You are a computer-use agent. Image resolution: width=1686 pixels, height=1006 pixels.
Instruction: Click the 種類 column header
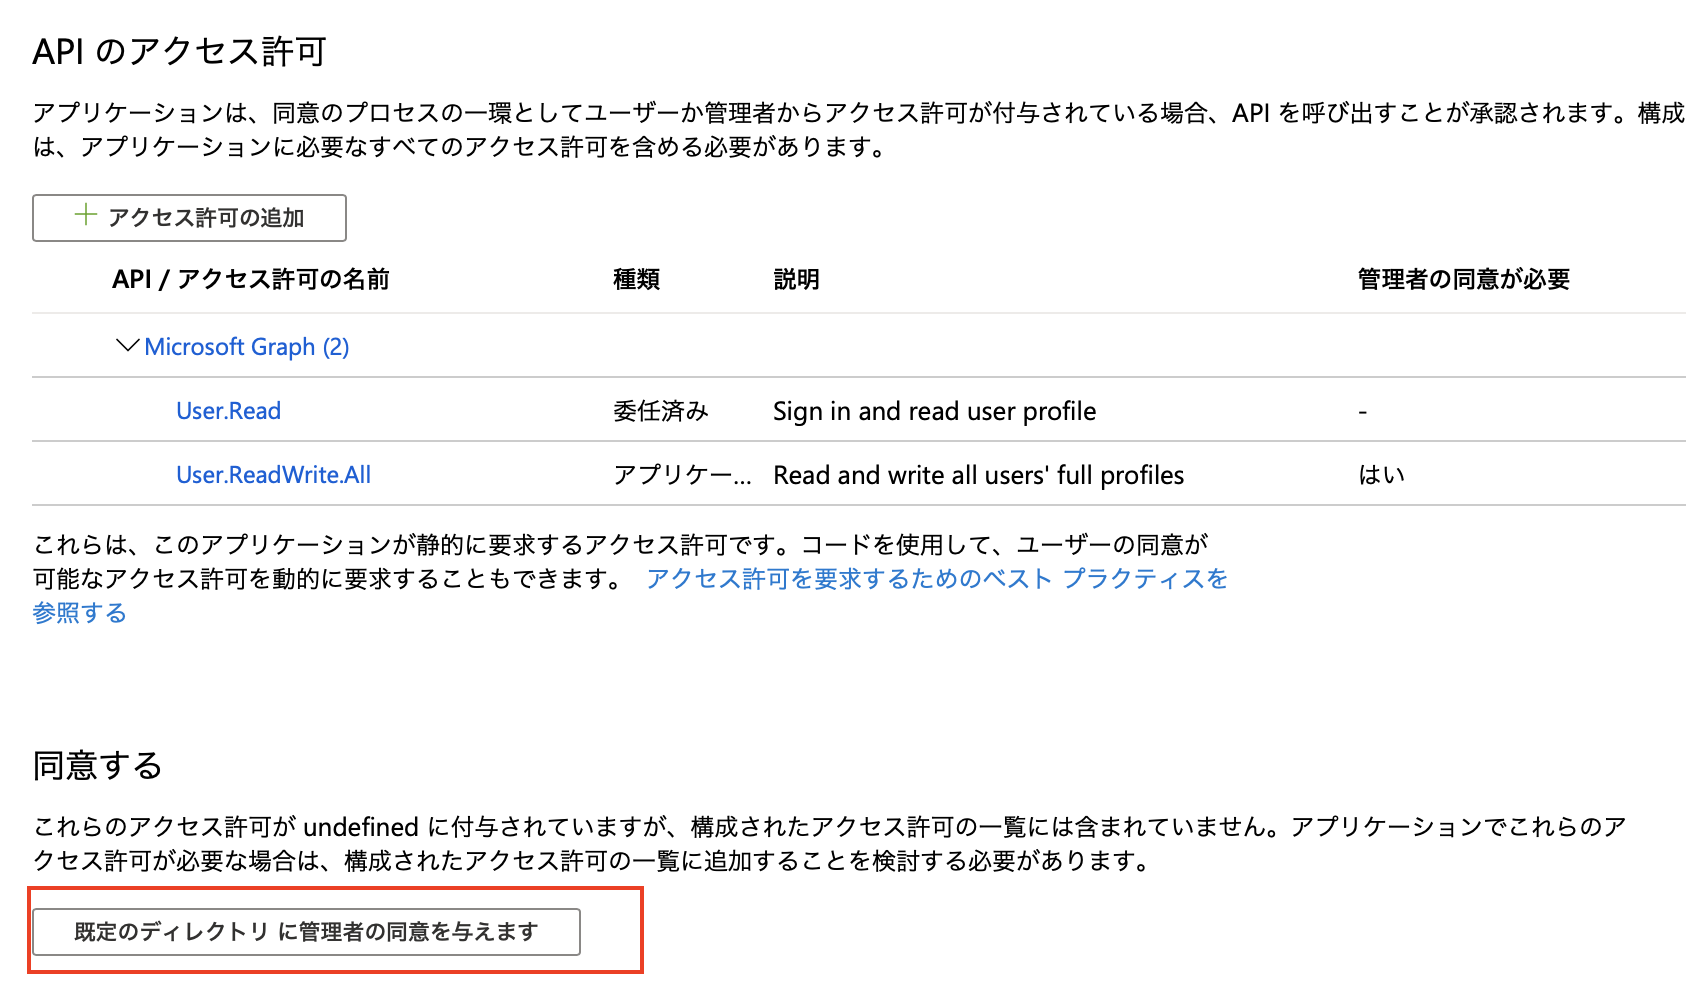click(636, 279)
